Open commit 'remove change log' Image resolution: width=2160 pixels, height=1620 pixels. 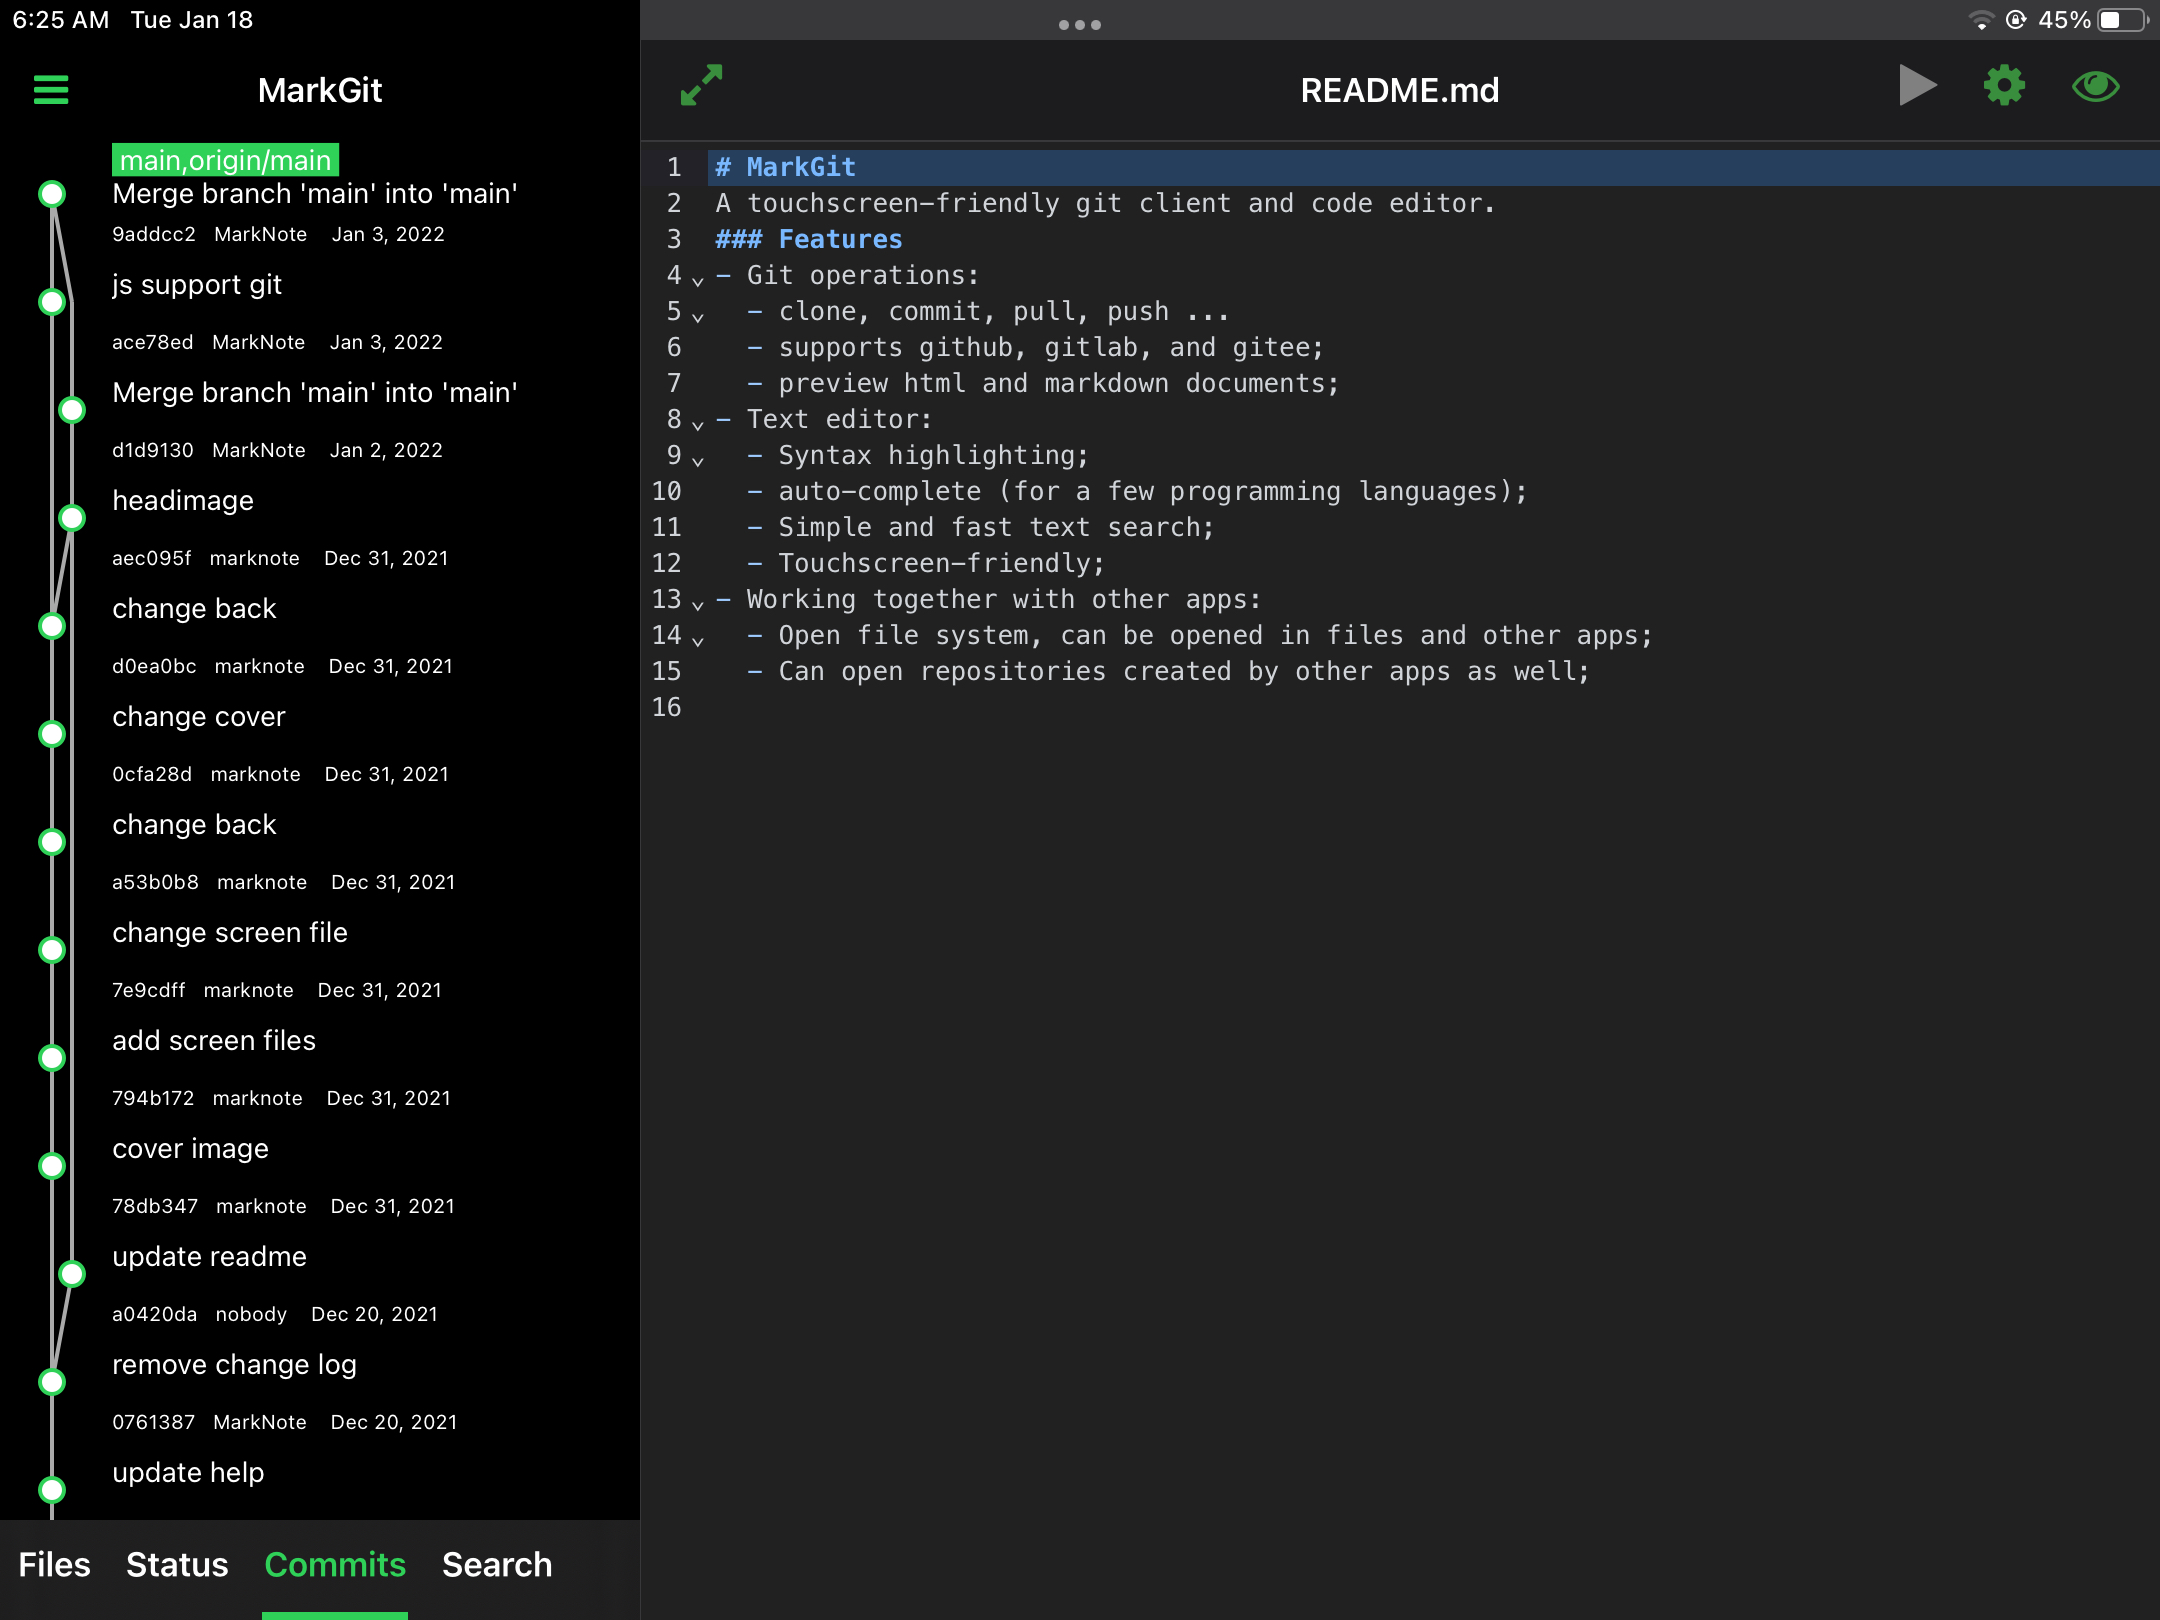234,1365
